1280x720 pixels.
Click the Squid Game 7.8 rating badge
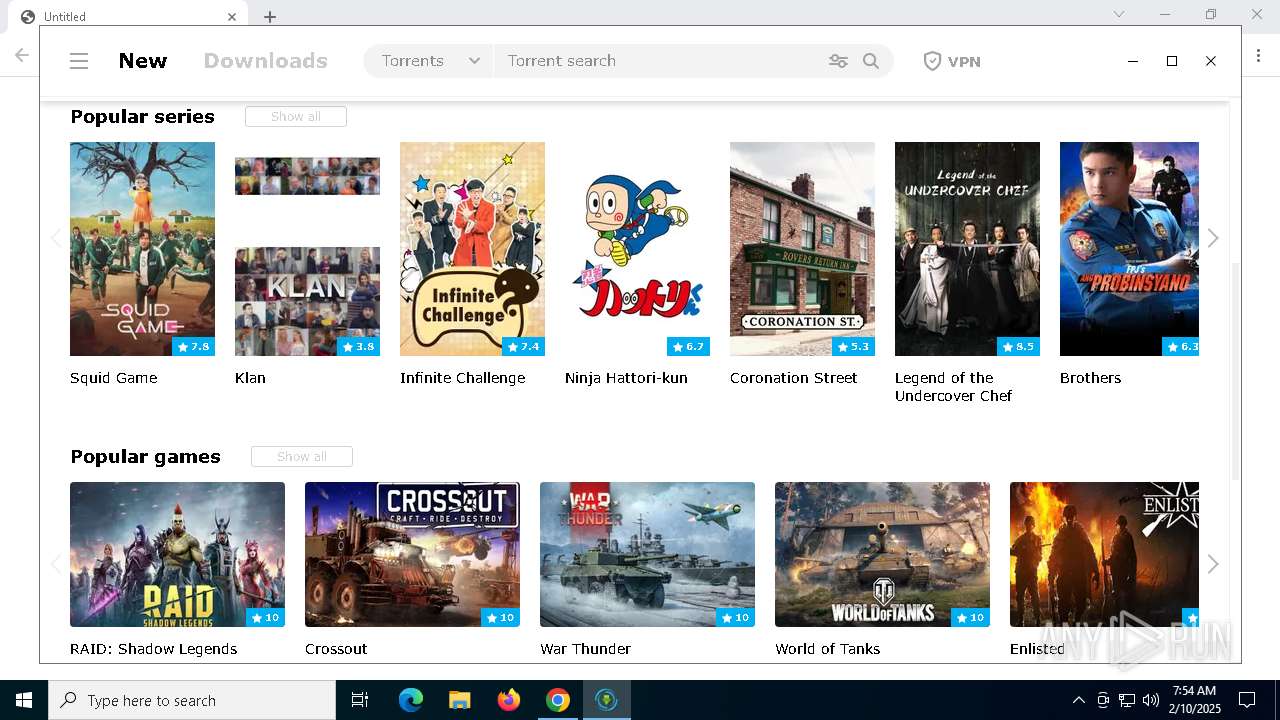(x=193, y=346)
